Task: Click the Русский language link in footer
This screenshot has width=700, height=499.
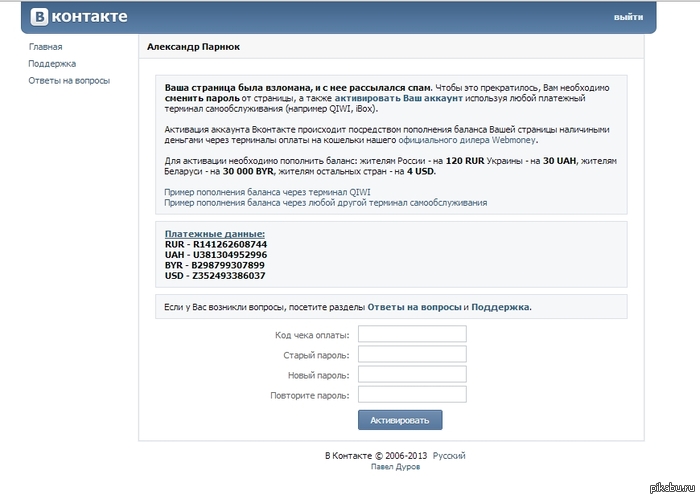Action: coord(449,456)
